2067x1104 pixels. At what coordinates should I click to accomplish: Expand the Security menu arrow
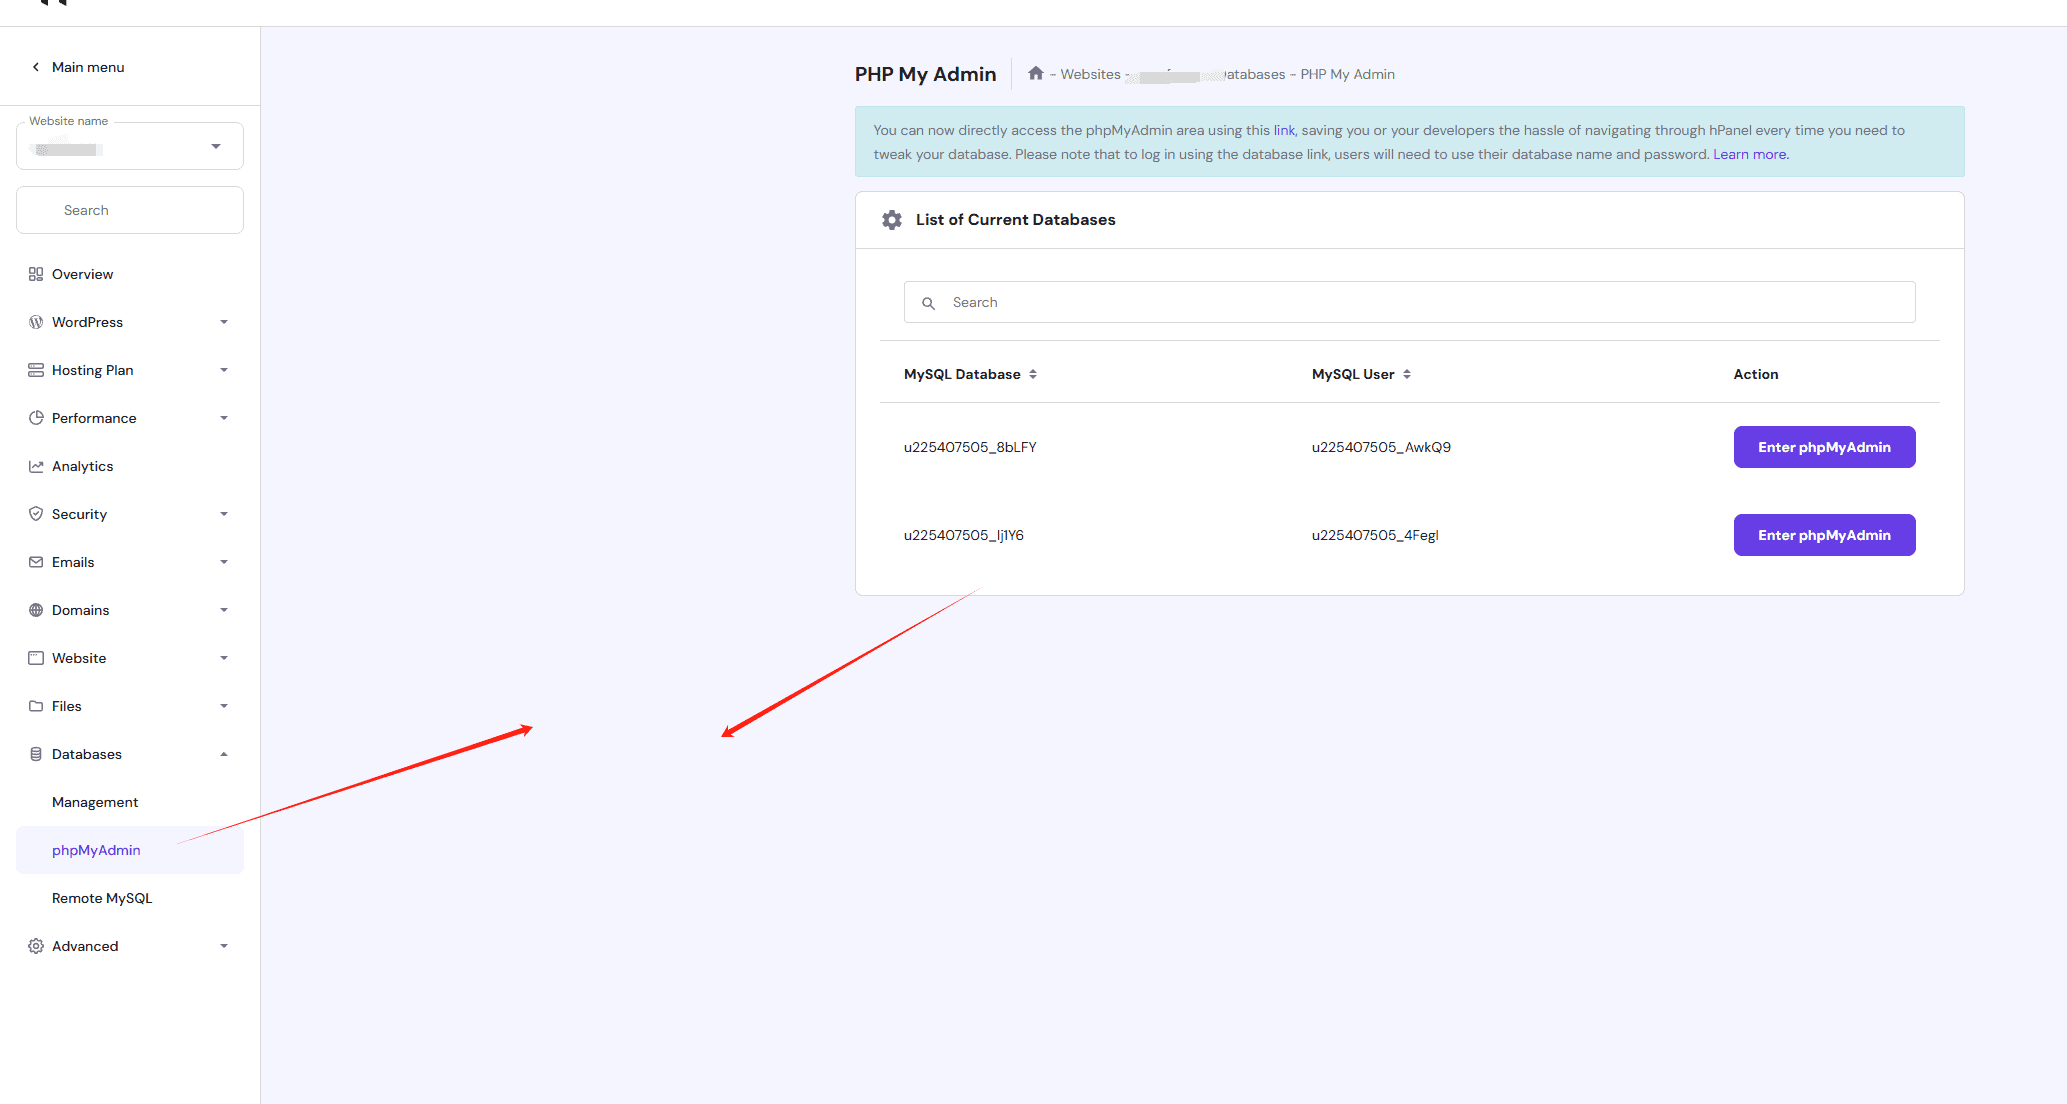click(x=224, y=514)
